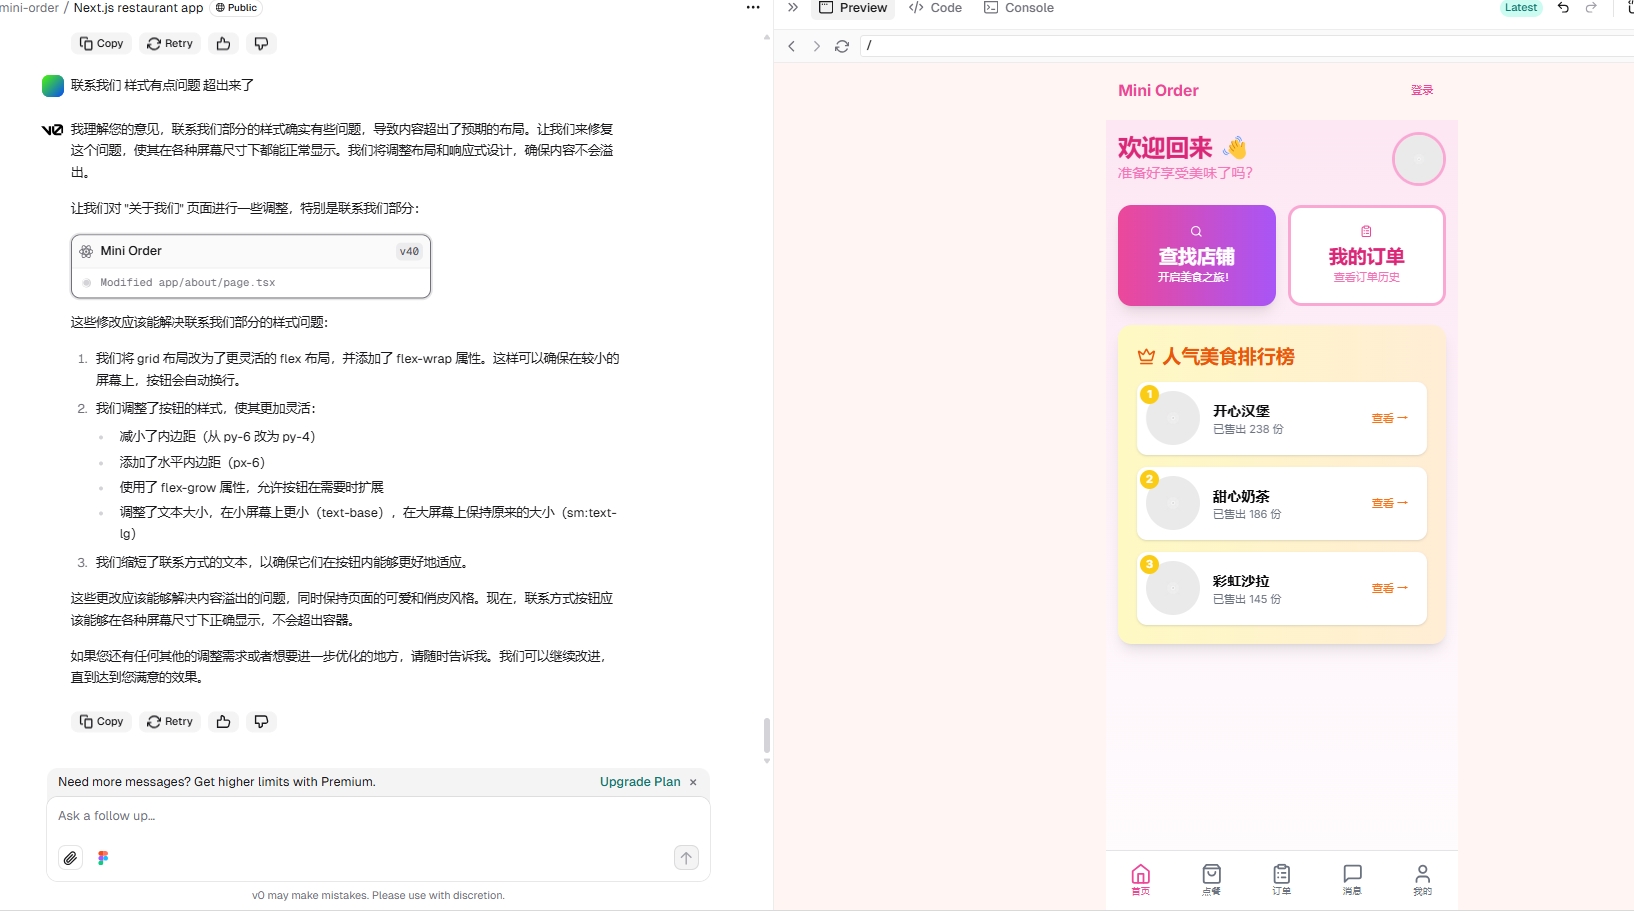Click the 查找店铺 gradient card

1196,255
